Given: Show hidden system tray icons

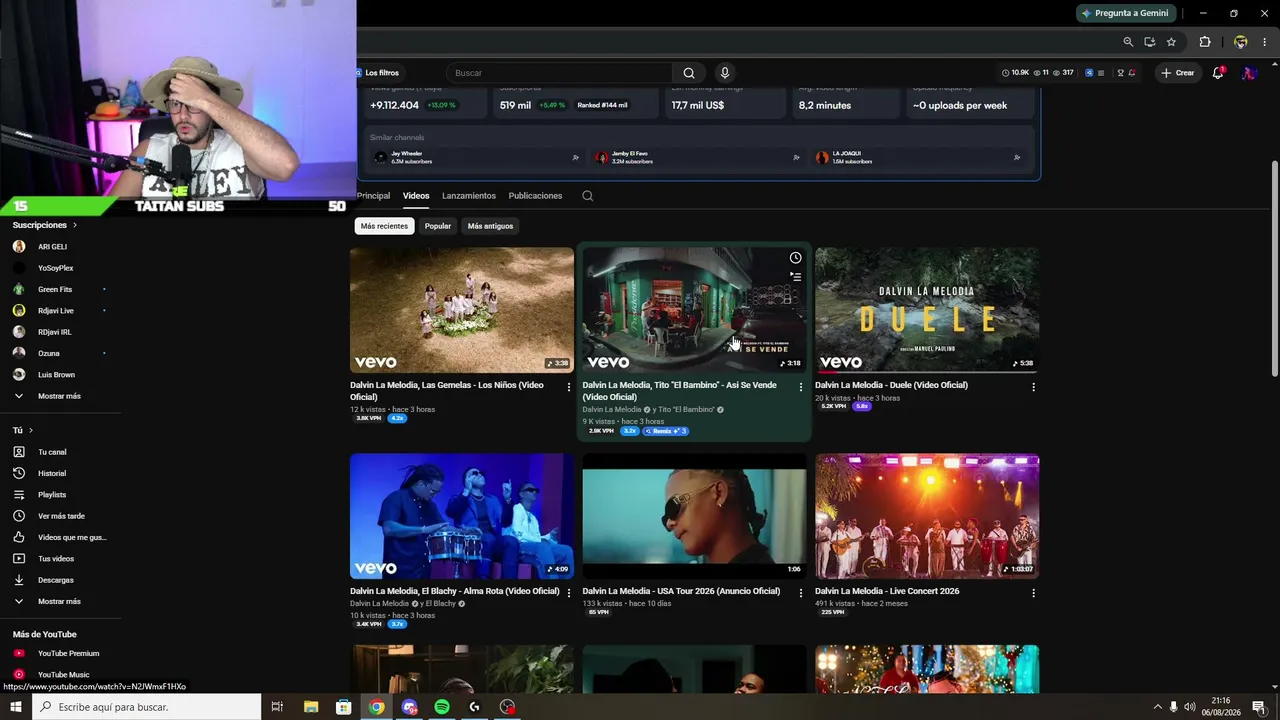Looking at the screenshot, I should (x=1157, y=707).
